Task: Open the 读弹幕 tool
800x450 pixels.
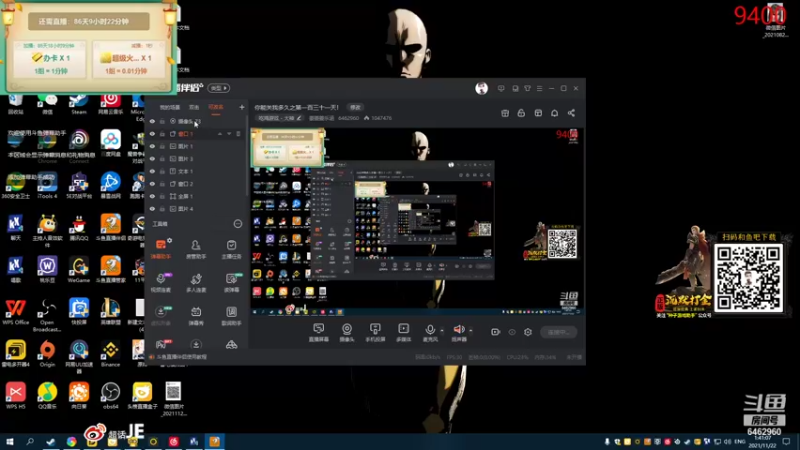Action: 231,282
